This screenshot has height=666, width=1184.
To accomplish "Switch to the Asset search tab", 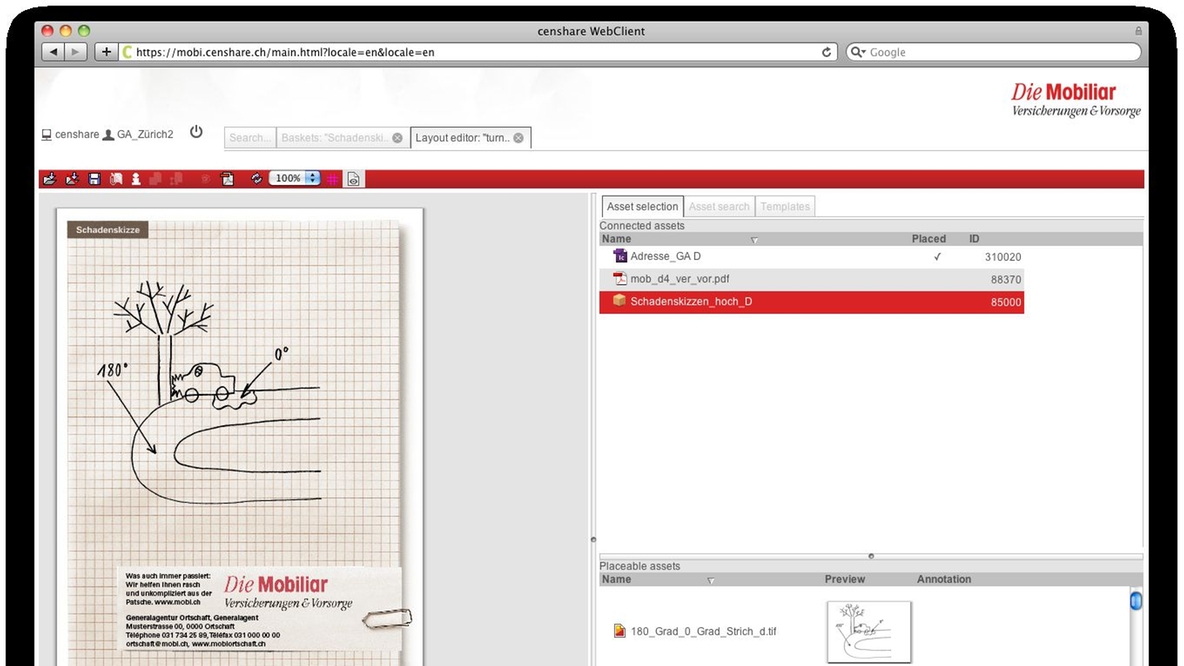I will (x=719, y=207).
